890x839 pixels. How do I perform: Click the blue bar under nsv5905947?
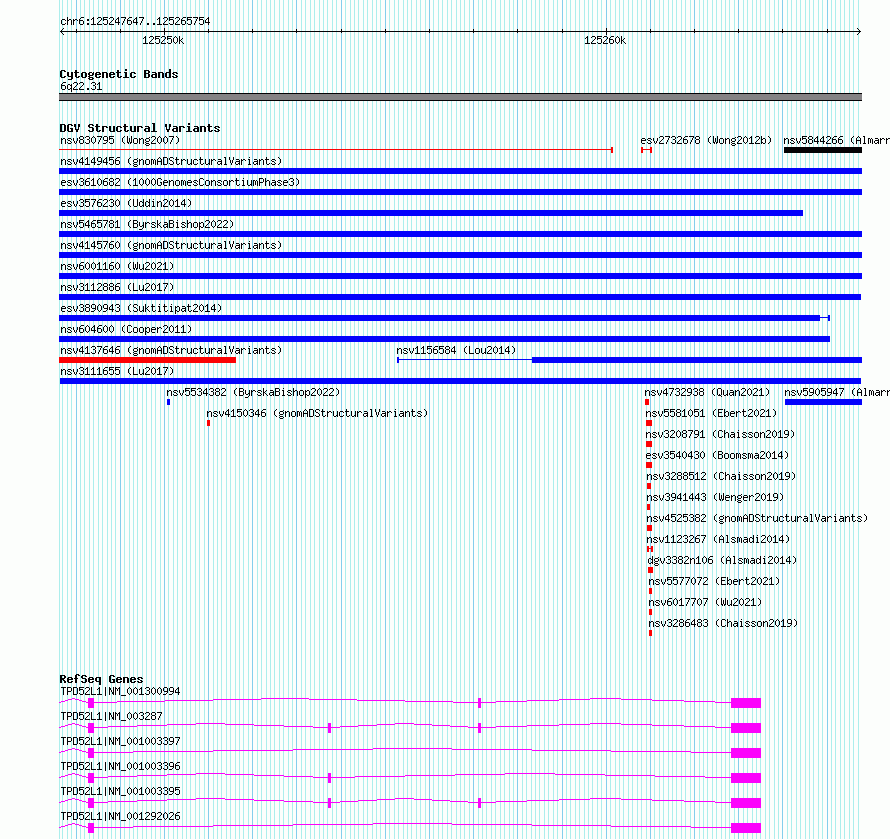(824, 402)
